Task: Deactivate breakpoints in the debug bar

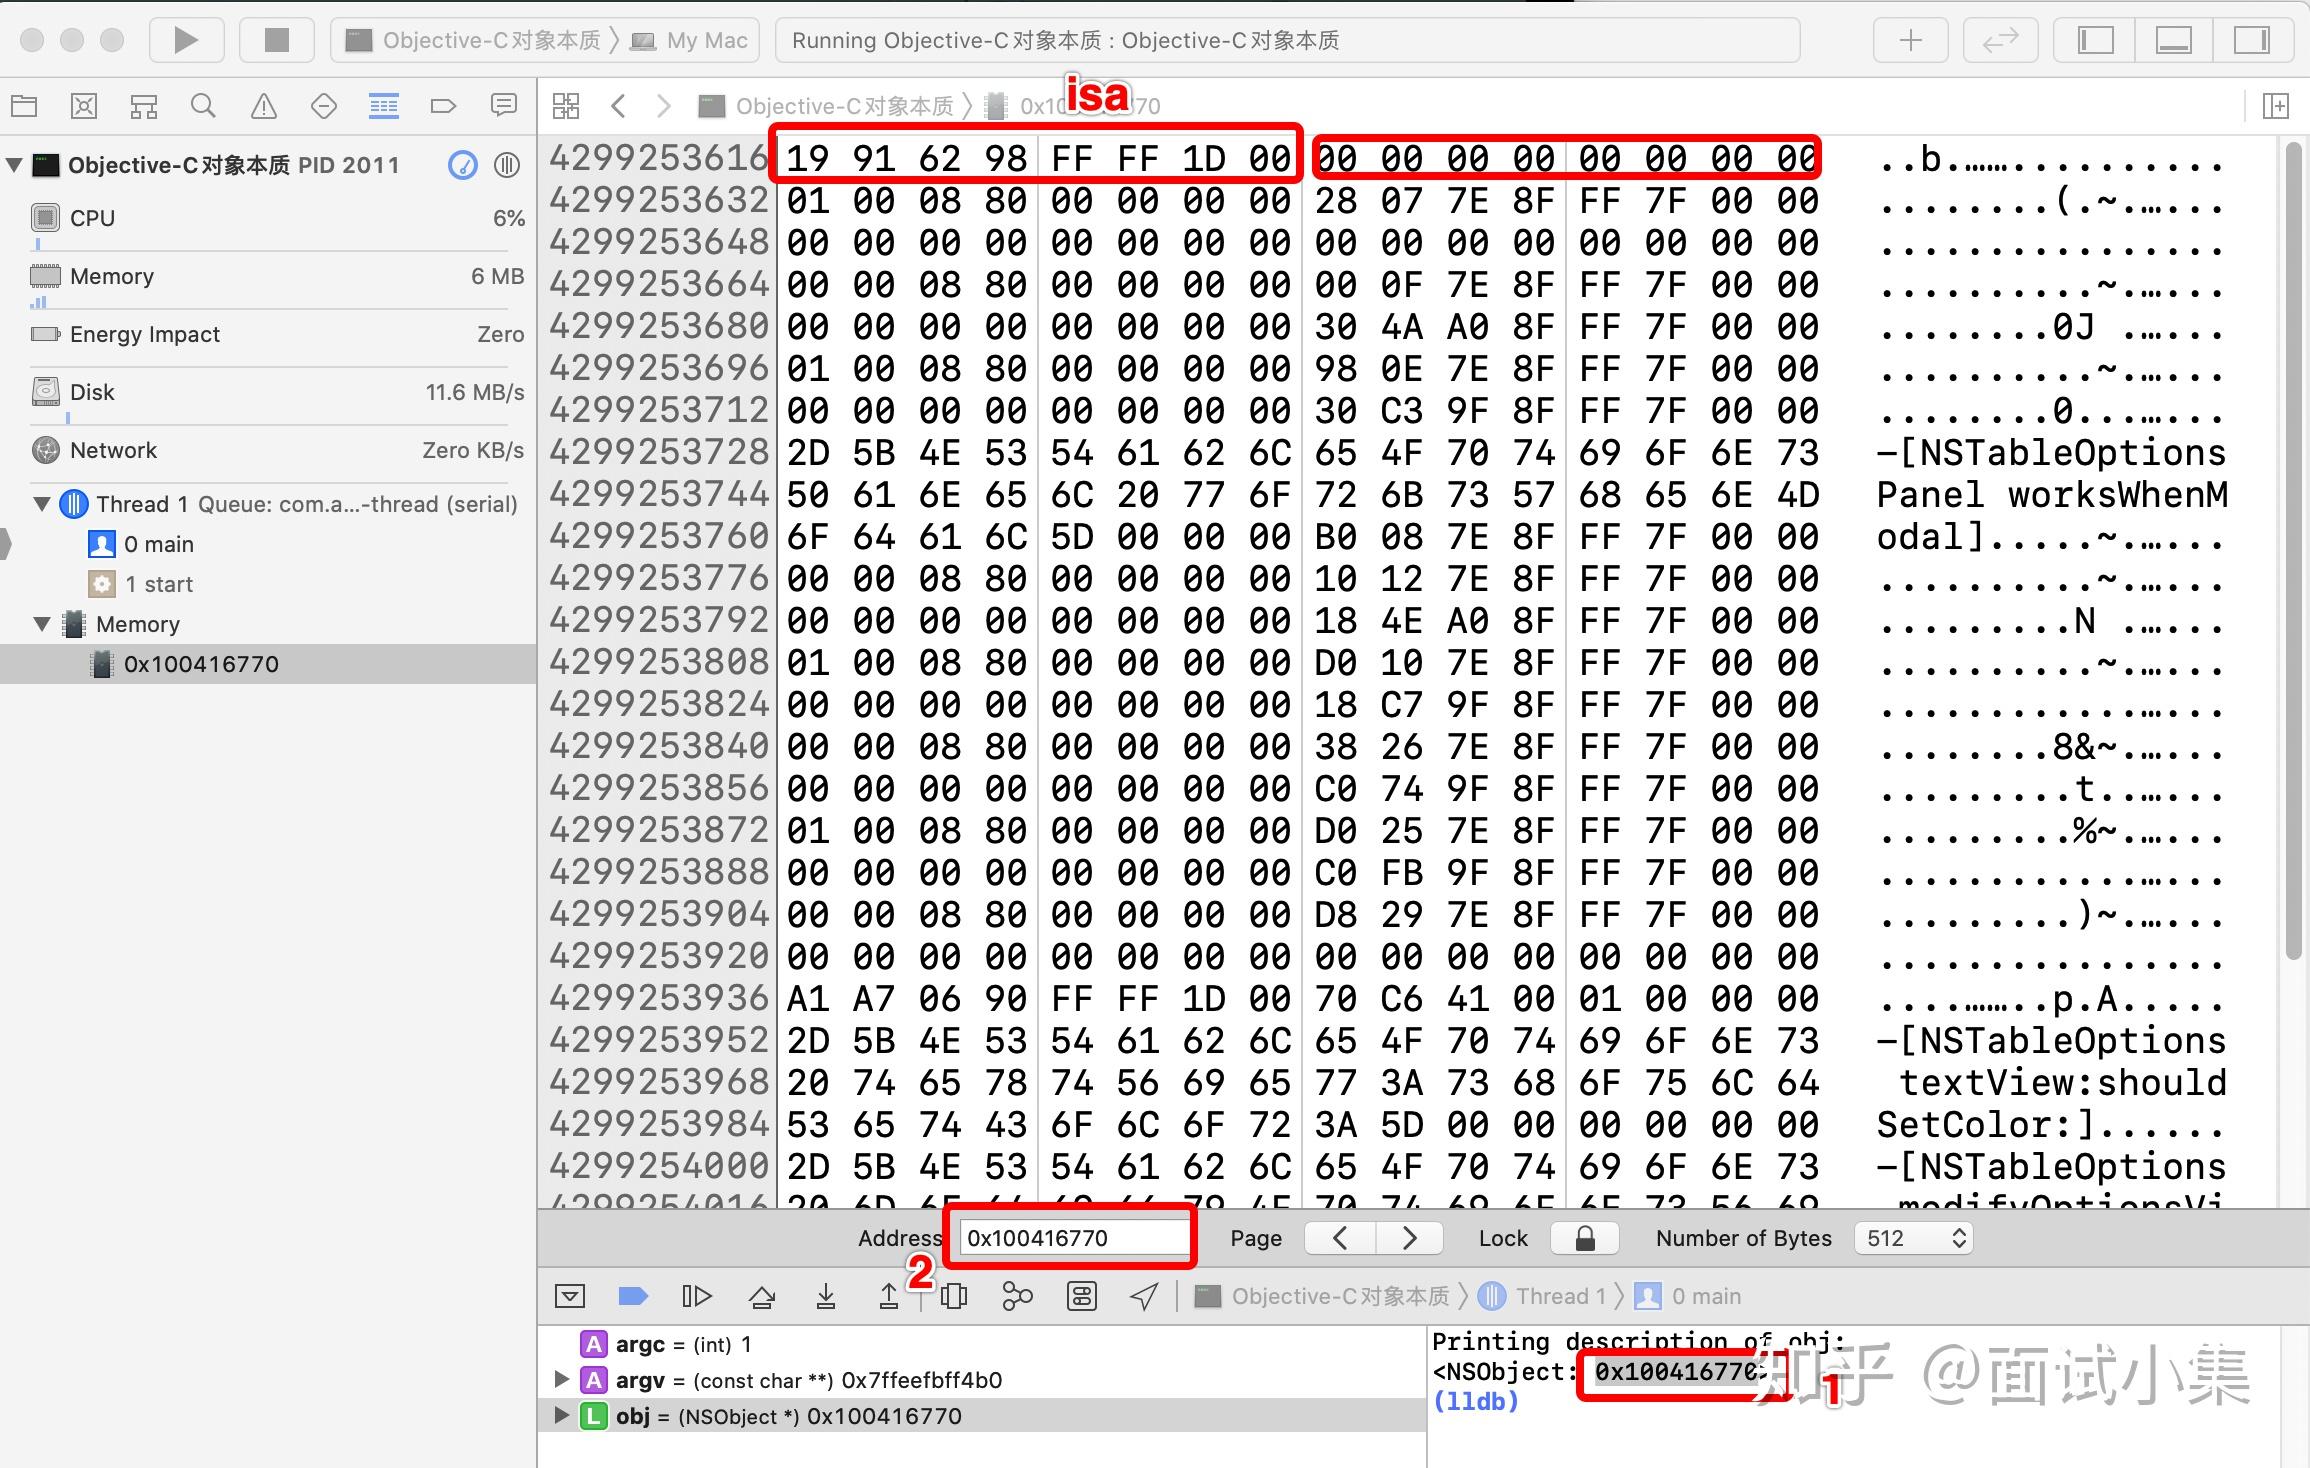Action: (x=632, y=1295)
